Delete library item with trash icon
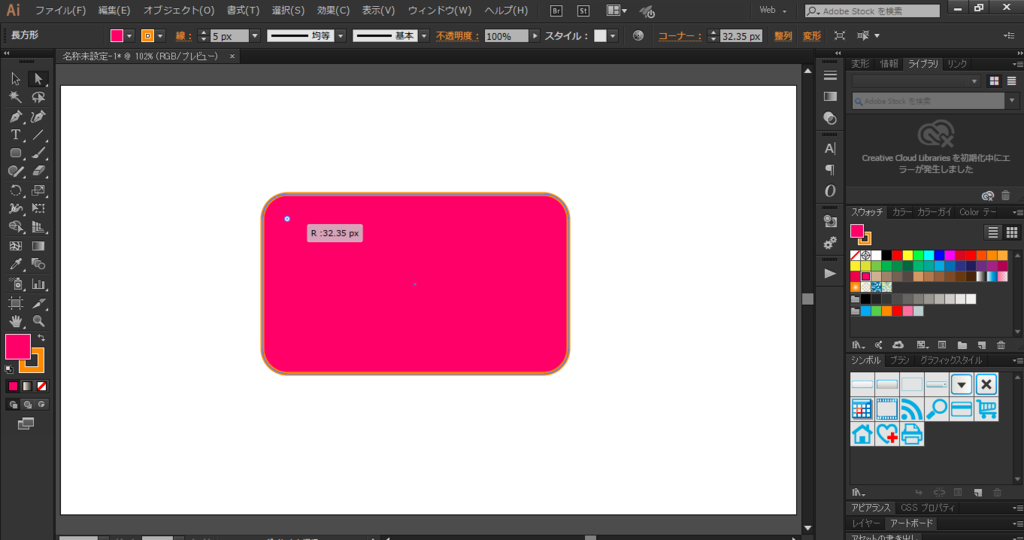This screenshot has height=540, width=1024. [x=1006, y=195]
